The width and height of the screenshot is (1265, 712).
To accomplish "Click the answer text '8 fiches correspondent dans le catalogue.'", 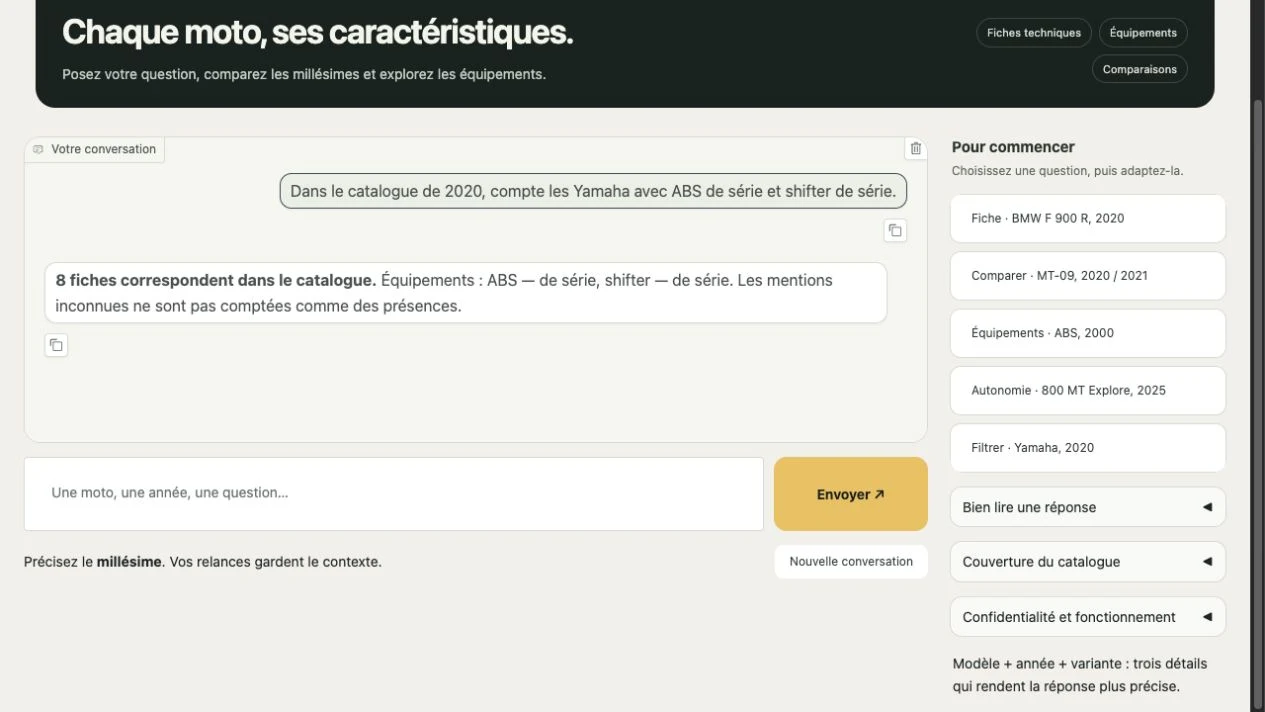I will [x=216, y=280].
